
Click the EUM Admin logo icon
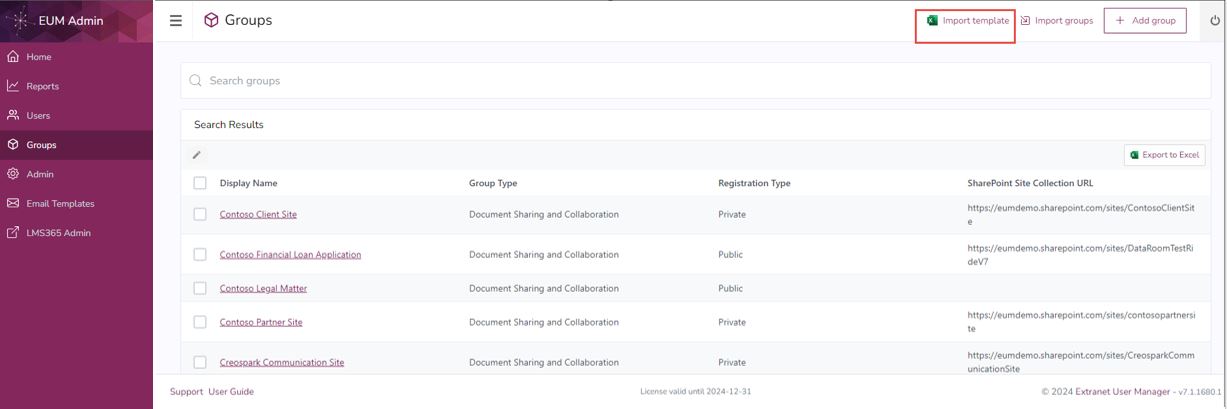point(20,20)
